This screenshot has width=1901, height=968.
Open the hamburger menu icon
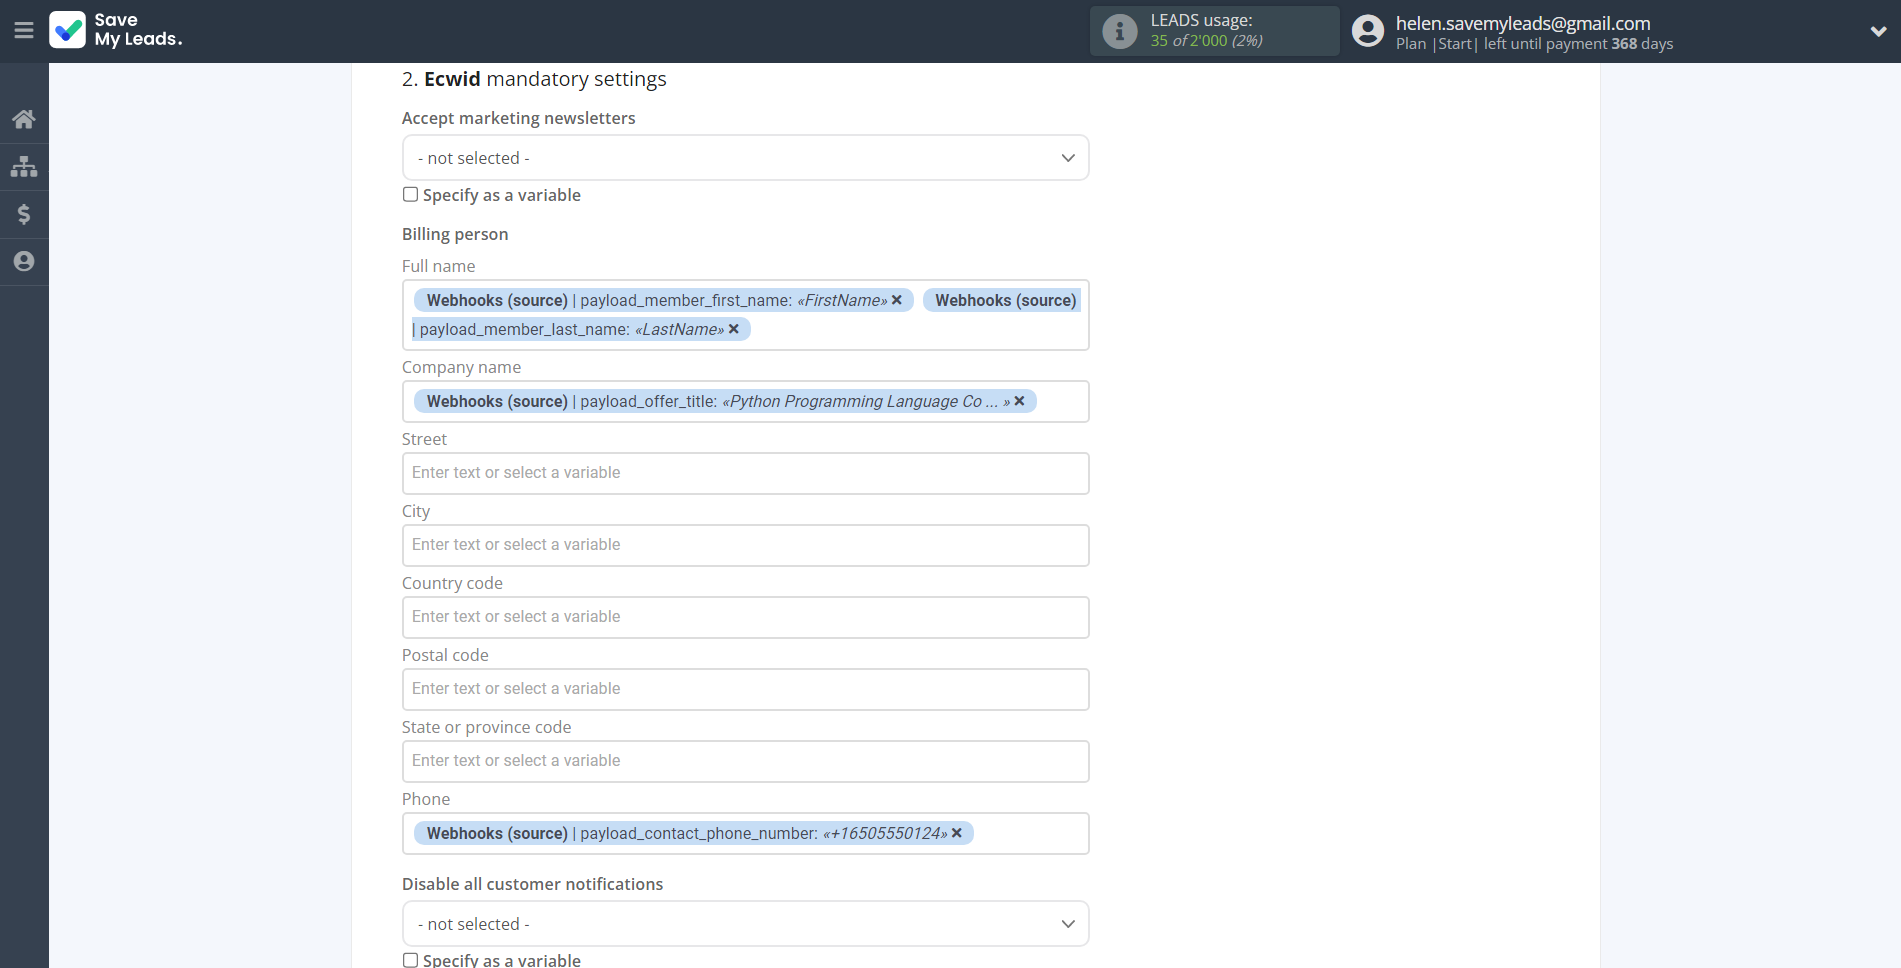point(24,31)
